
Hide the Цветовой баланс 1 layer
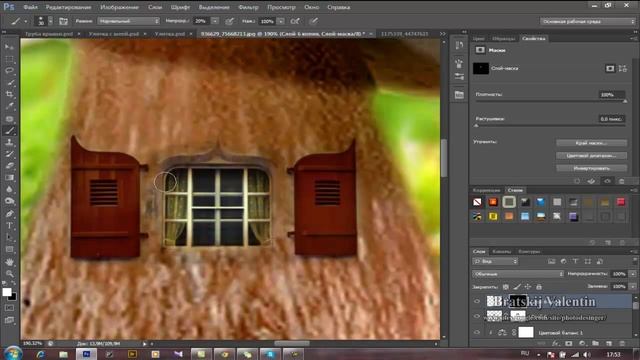pos(477,332)
